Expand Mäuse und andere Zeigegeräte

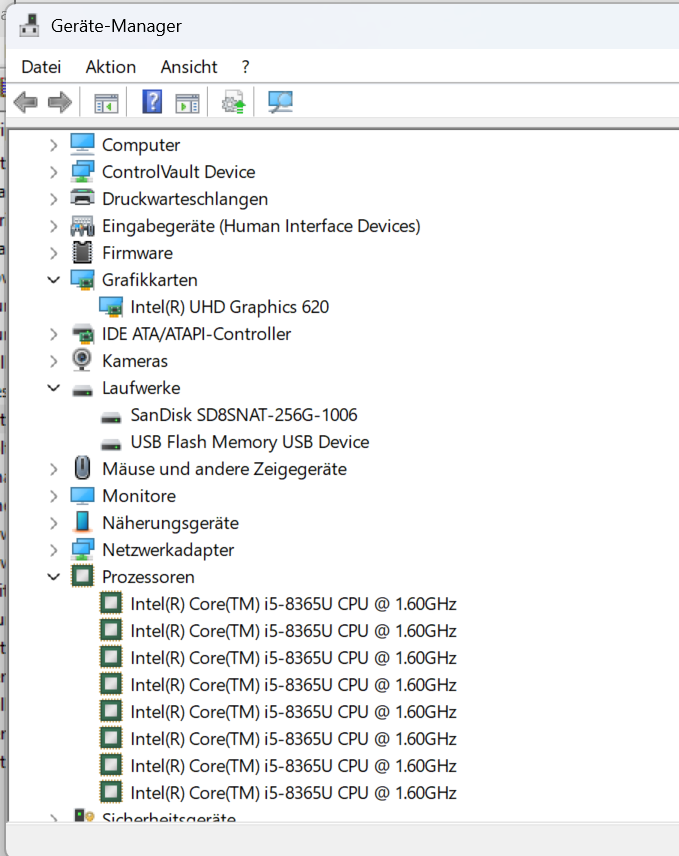coord(53,469)
